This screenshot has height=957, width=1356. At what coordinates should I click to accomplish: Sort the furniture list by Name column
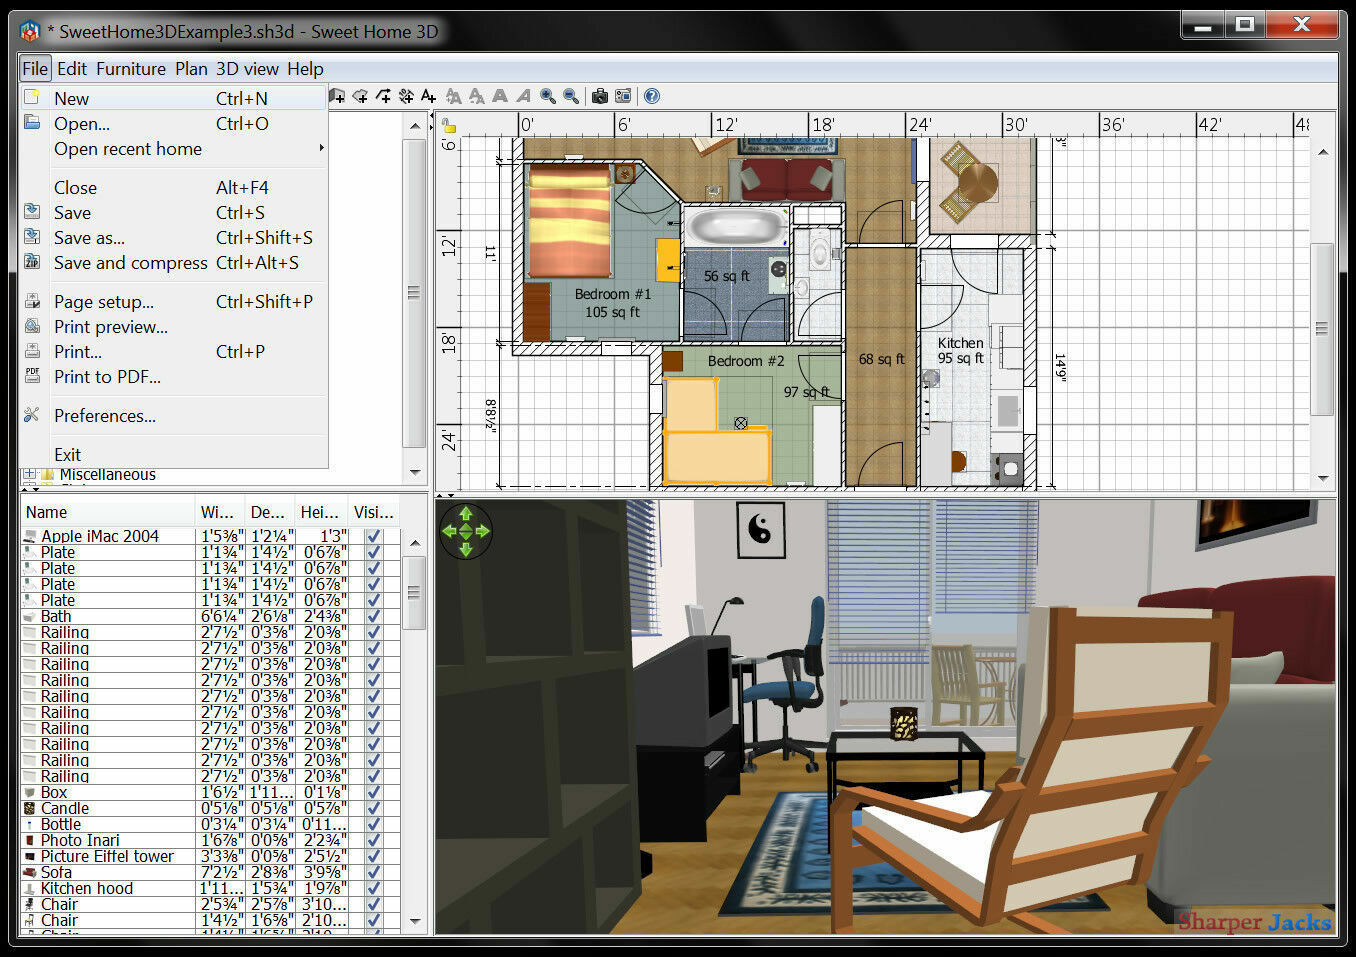tap(108, 512)
